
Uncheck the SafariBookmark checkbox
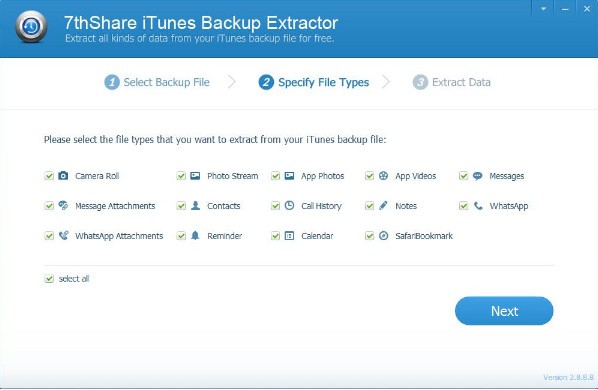(x=369, y=236)
